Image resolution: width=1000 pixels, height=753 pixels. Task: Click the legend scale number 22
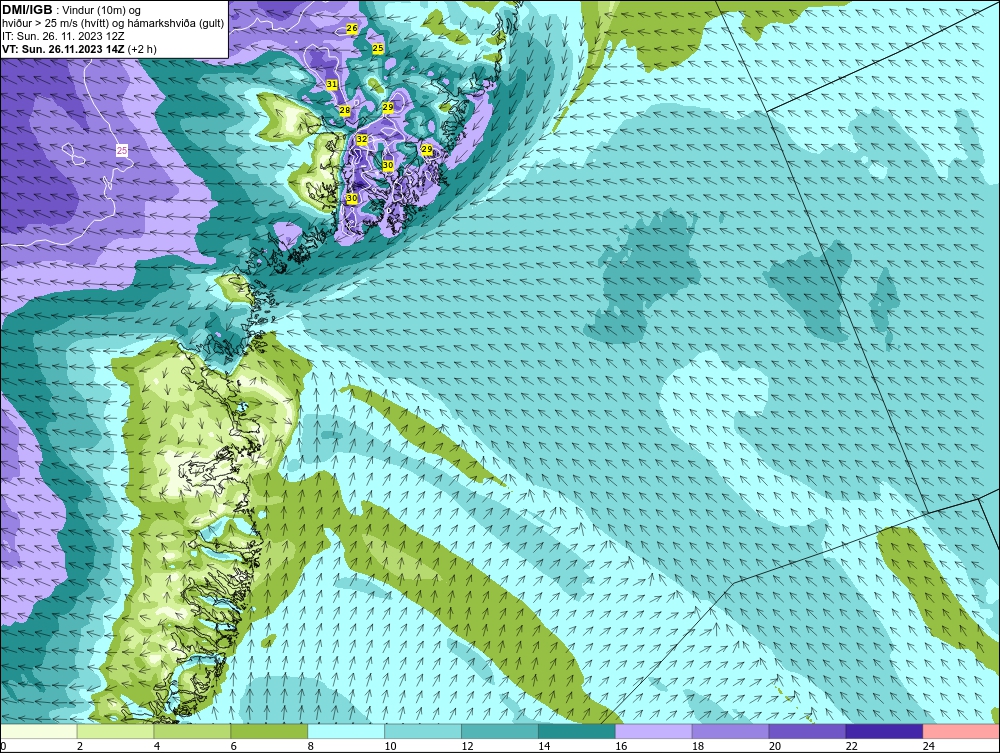851,746
